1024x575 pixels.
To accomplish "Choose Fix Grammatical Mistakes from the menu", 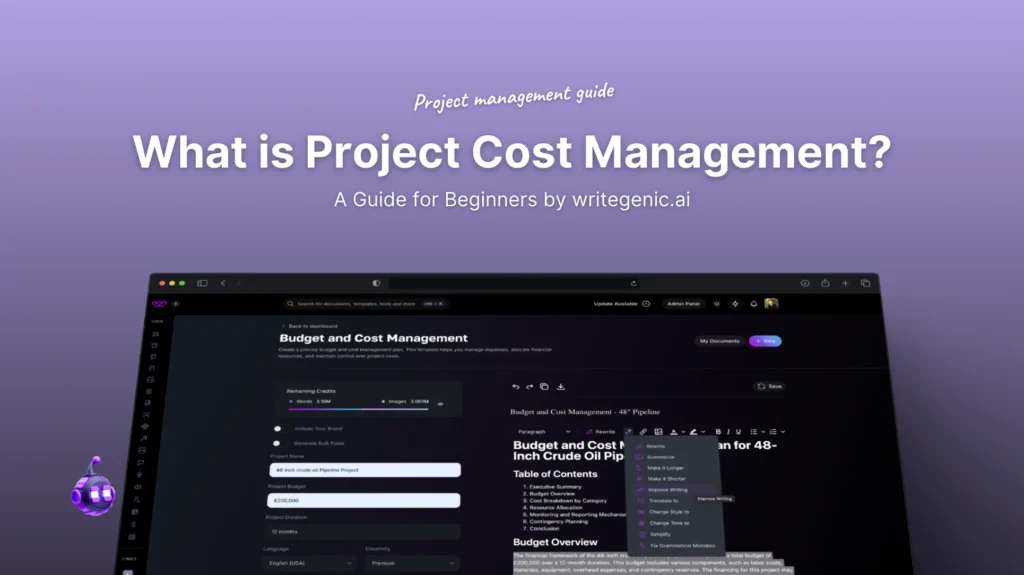I will coord(682,546).
